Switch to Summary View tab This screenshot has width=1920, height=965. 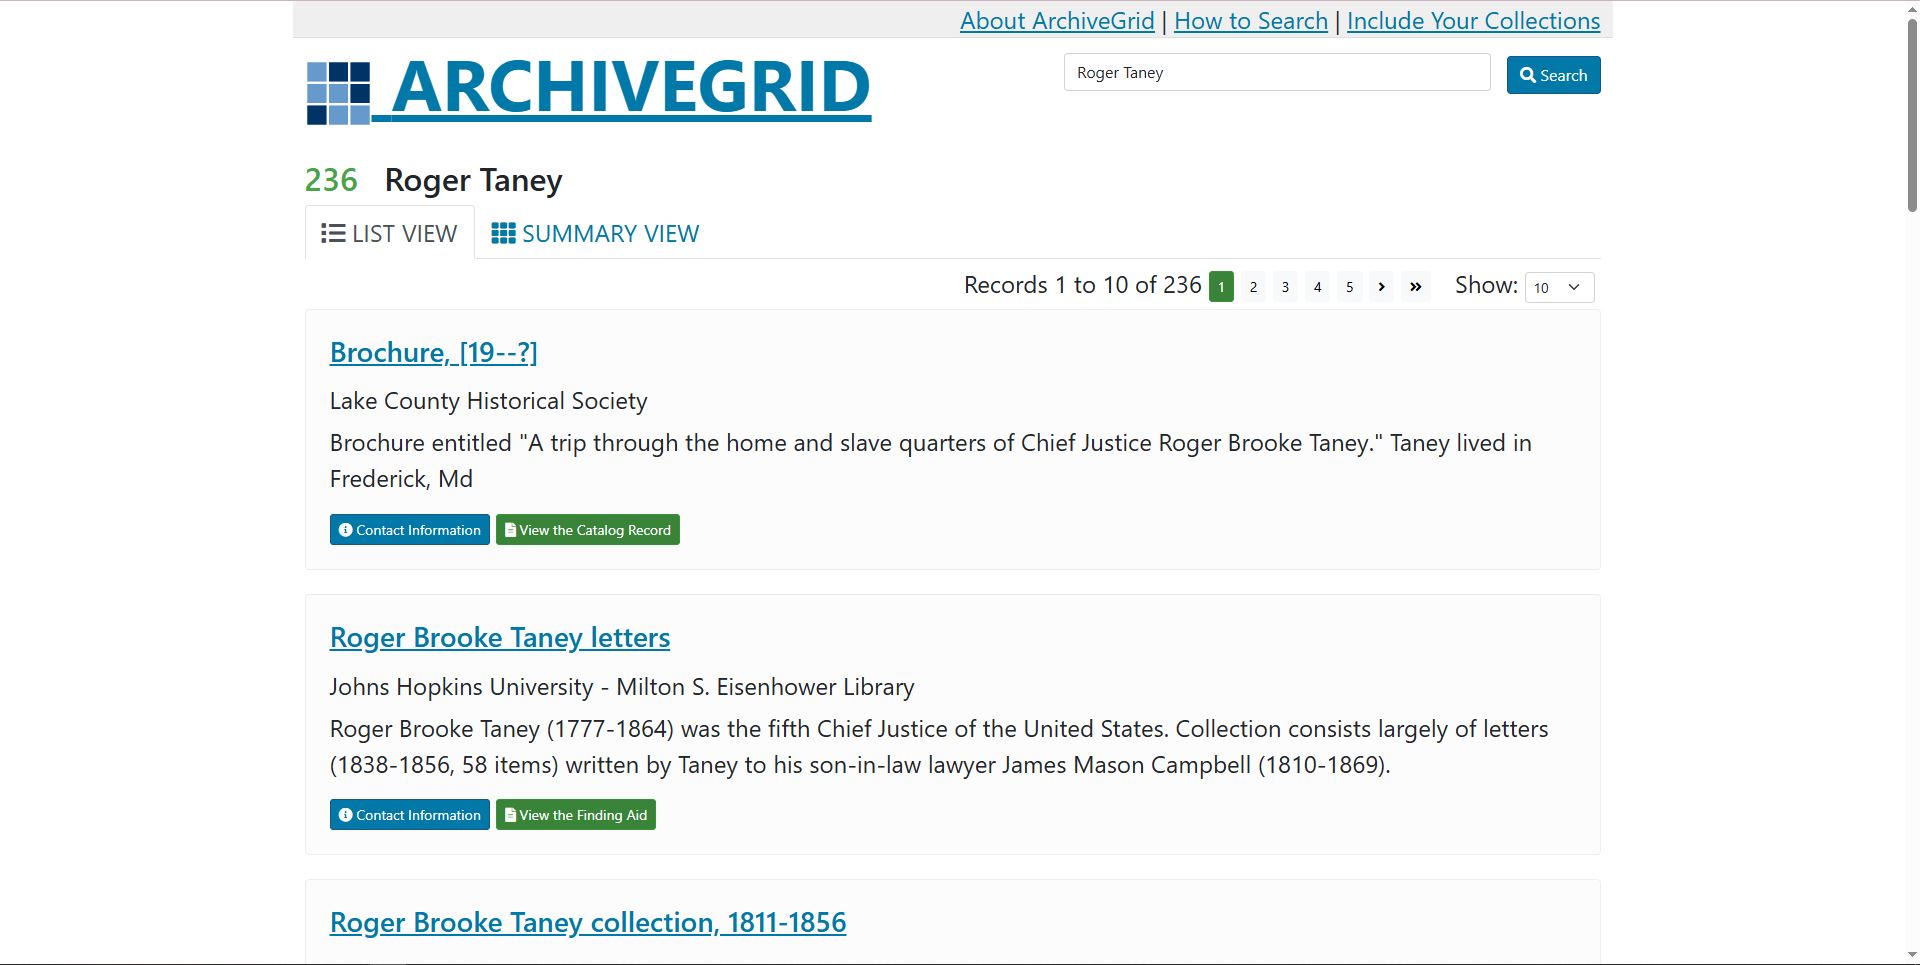[595, 234]
